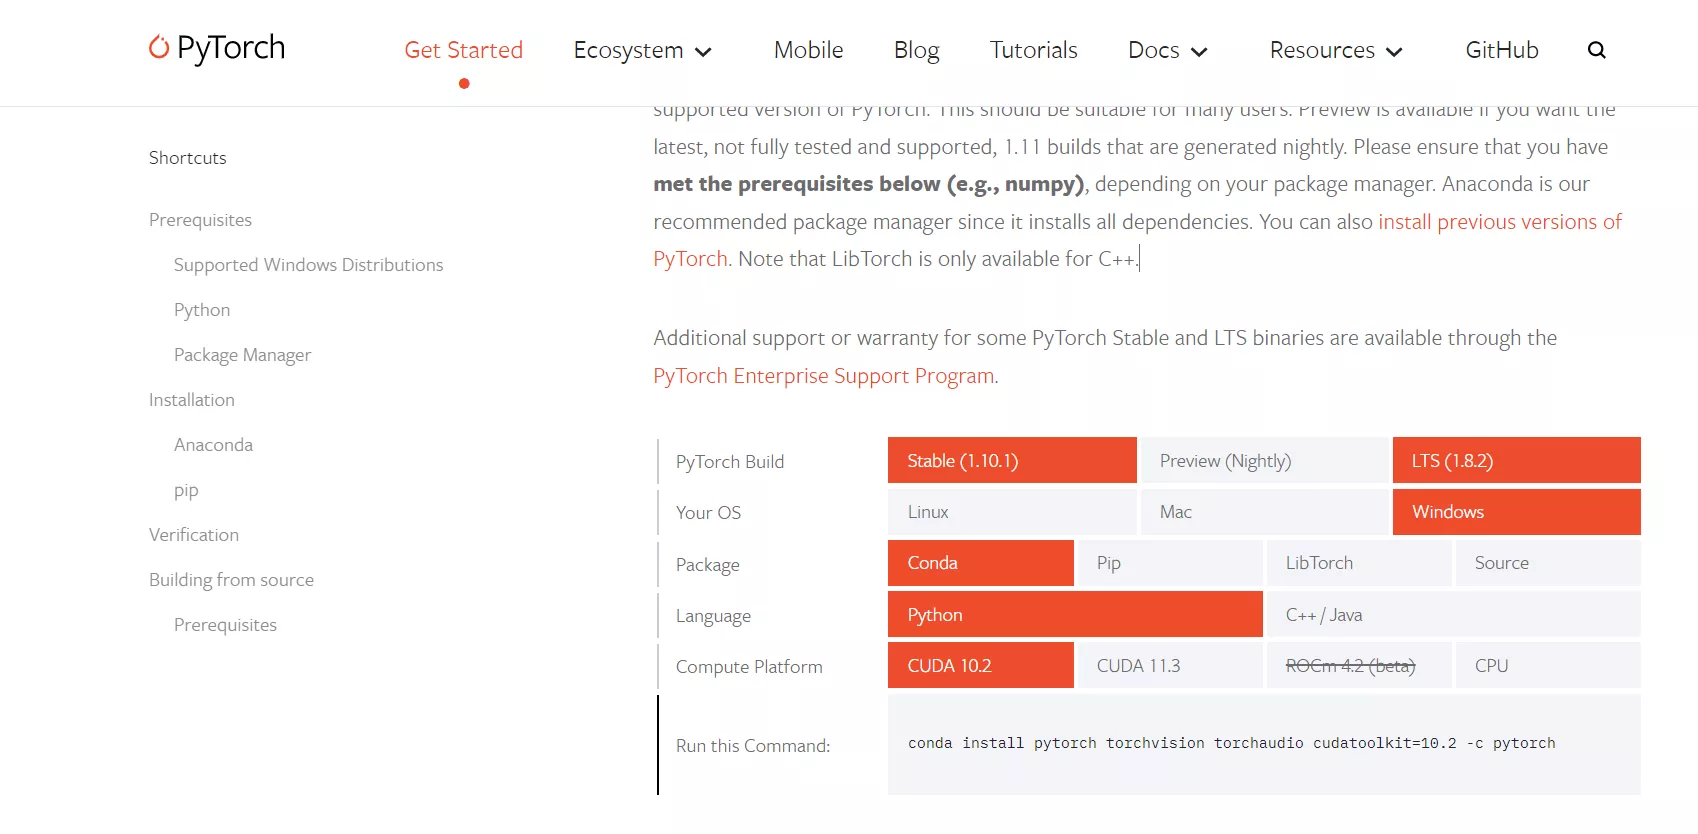This screenshot has width=1698, height=834.
Task: Open the PyTorch Enterprise Support Program link
Action: click(823, 376)
